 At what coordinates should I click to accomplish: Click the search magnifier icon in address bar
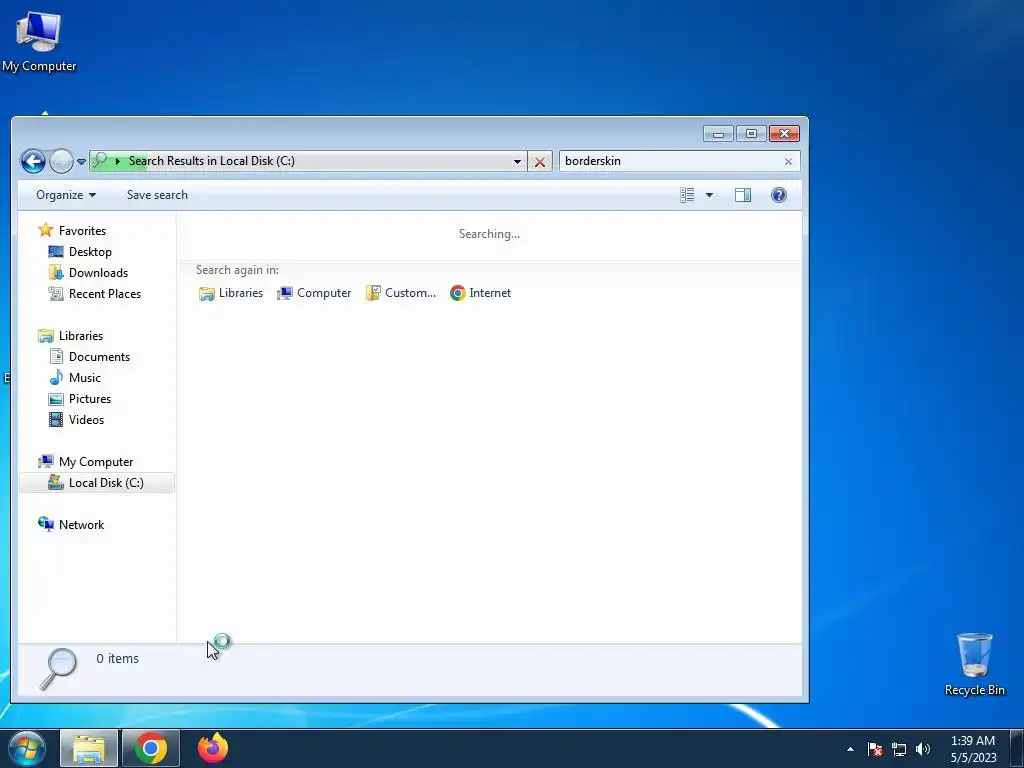100,161
